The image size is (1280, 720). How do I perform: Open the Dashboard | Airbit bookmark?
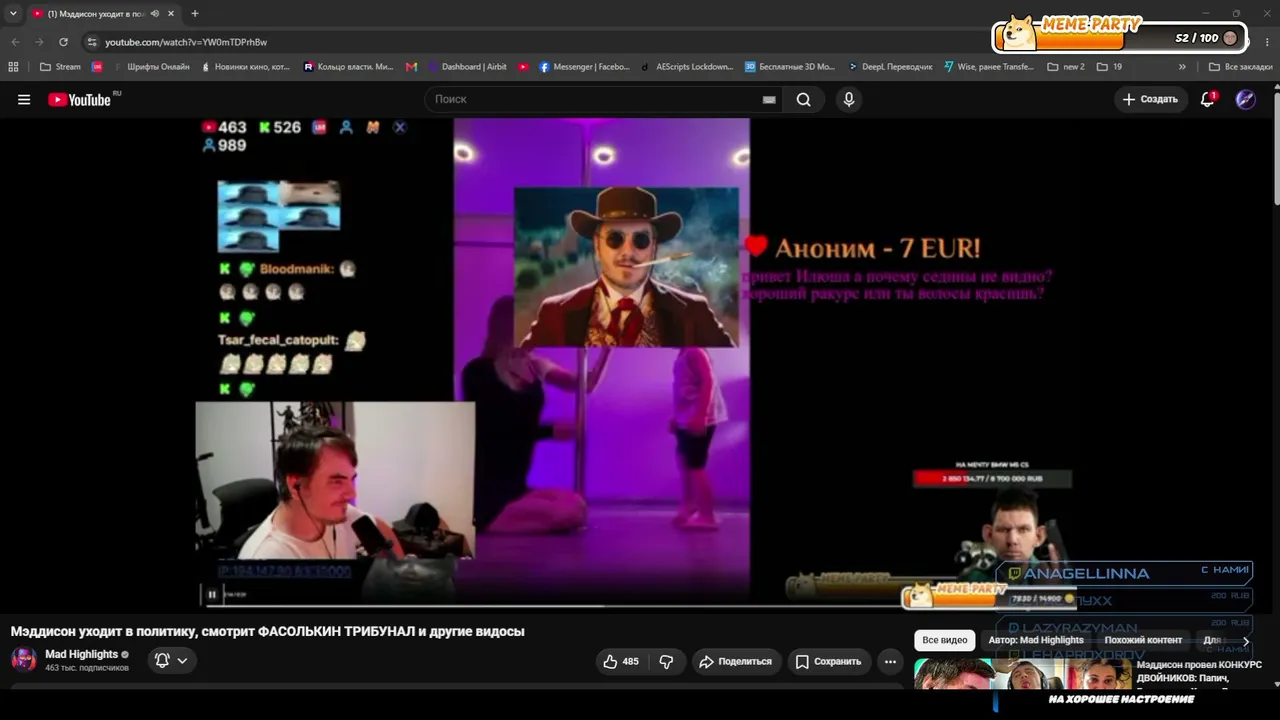(467, 67)
